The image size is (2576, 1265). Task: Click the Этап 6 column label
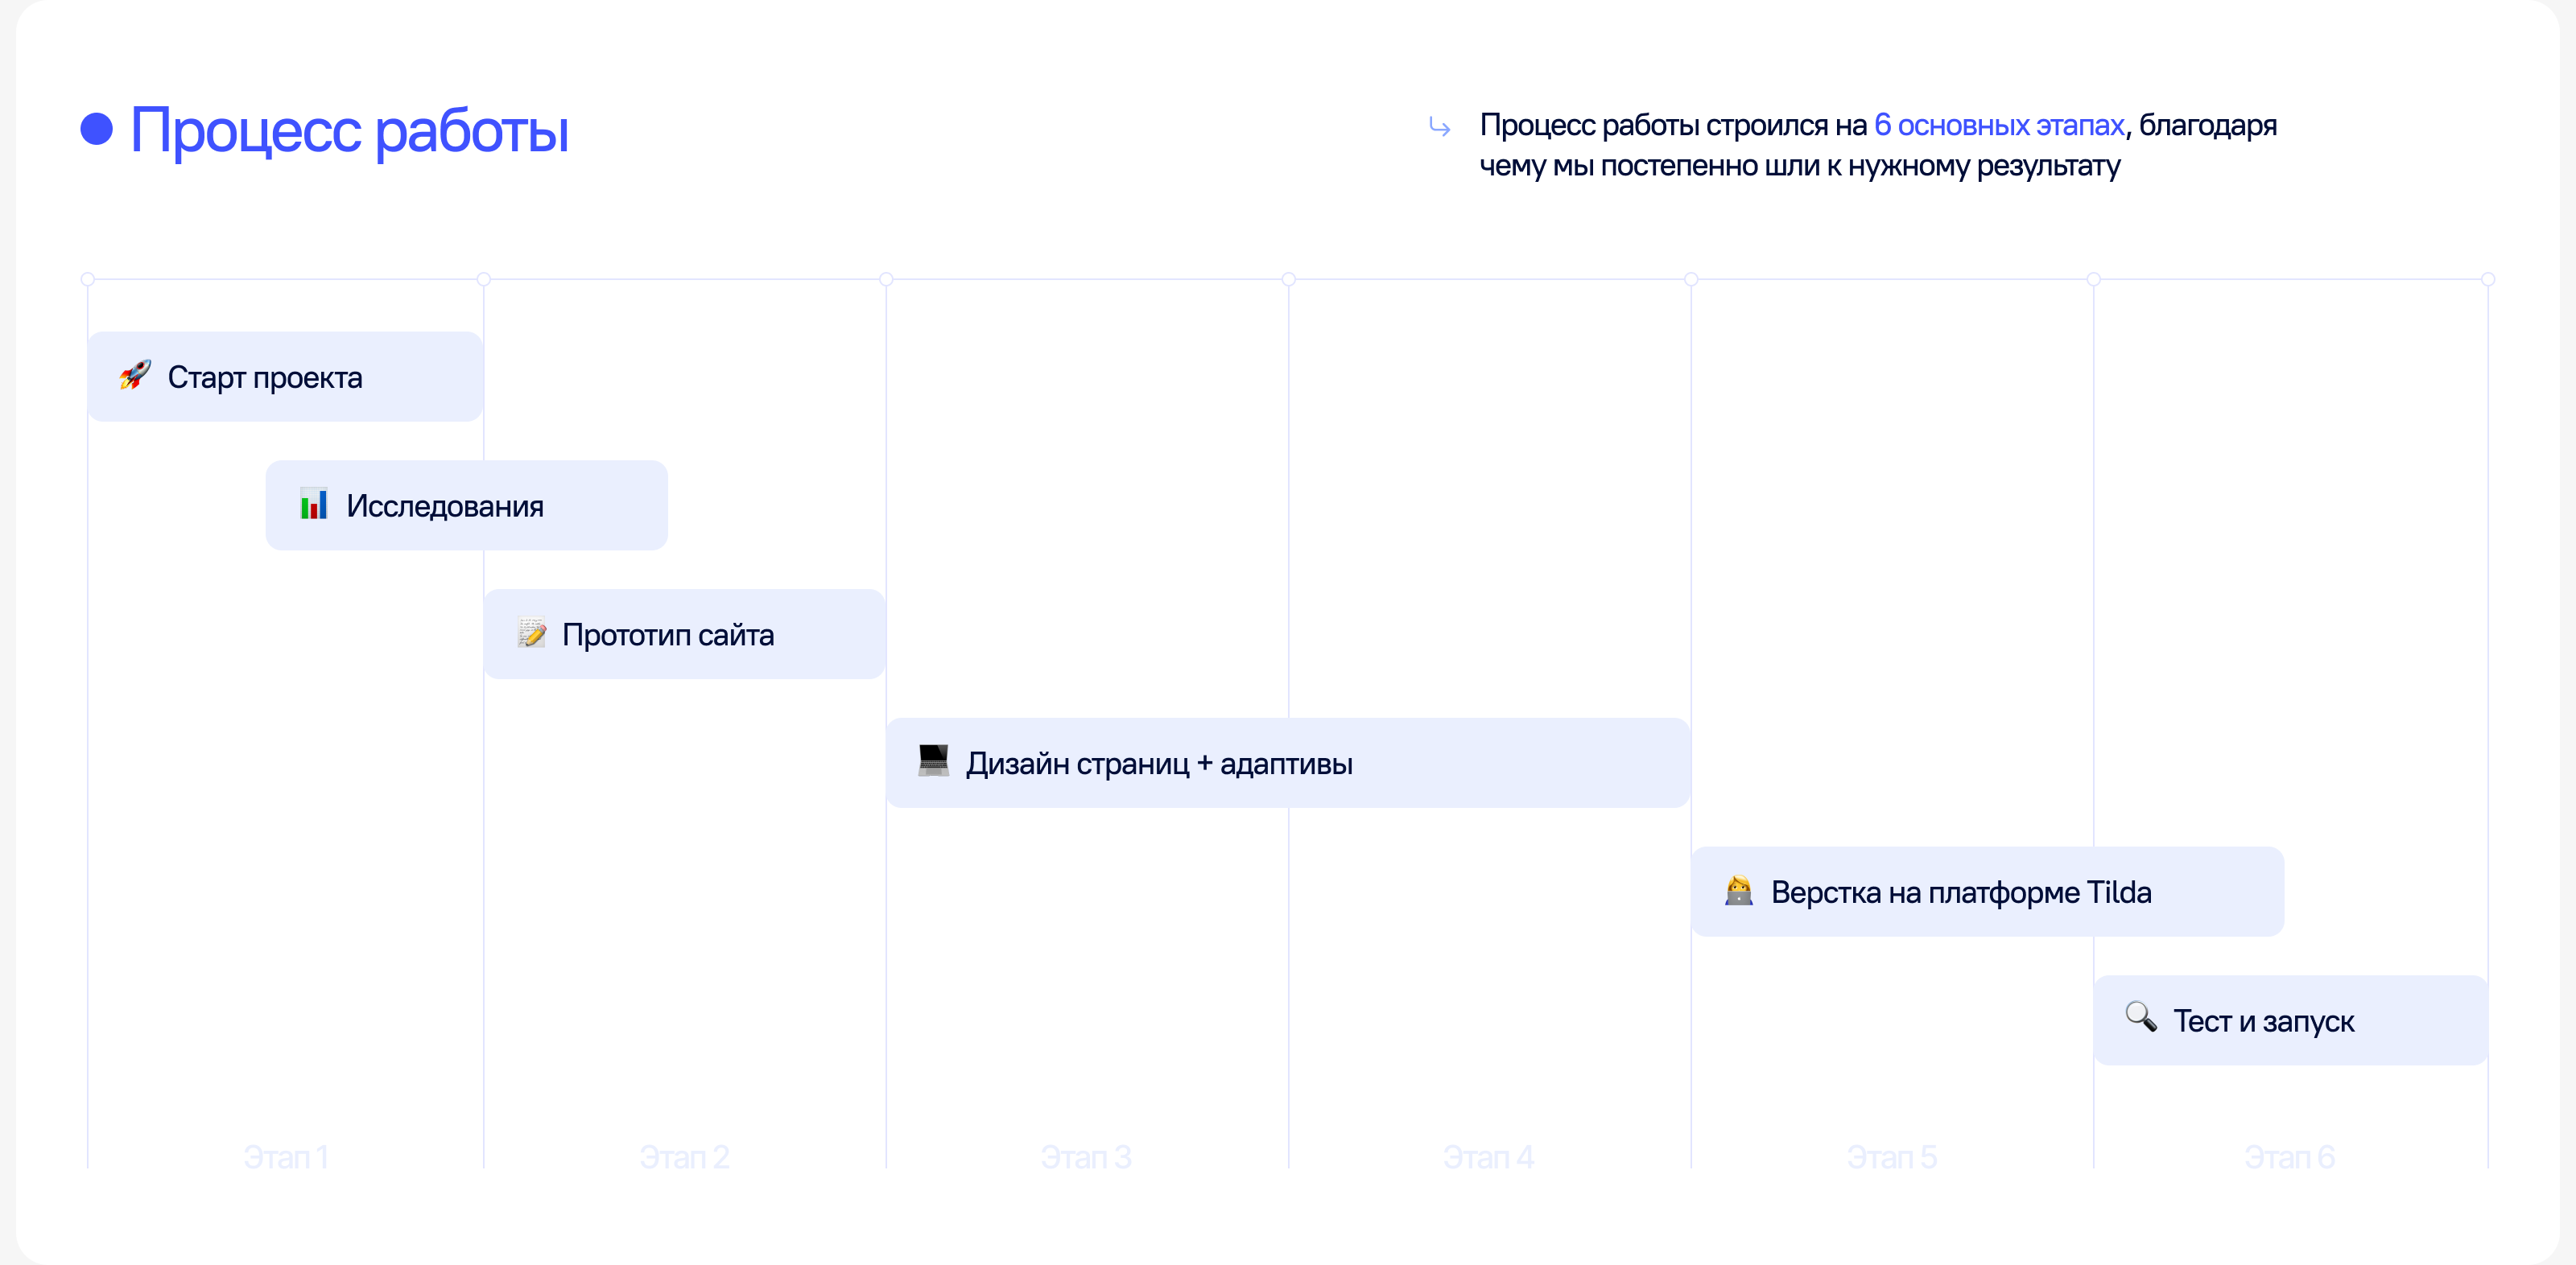coord(2289,1157)
